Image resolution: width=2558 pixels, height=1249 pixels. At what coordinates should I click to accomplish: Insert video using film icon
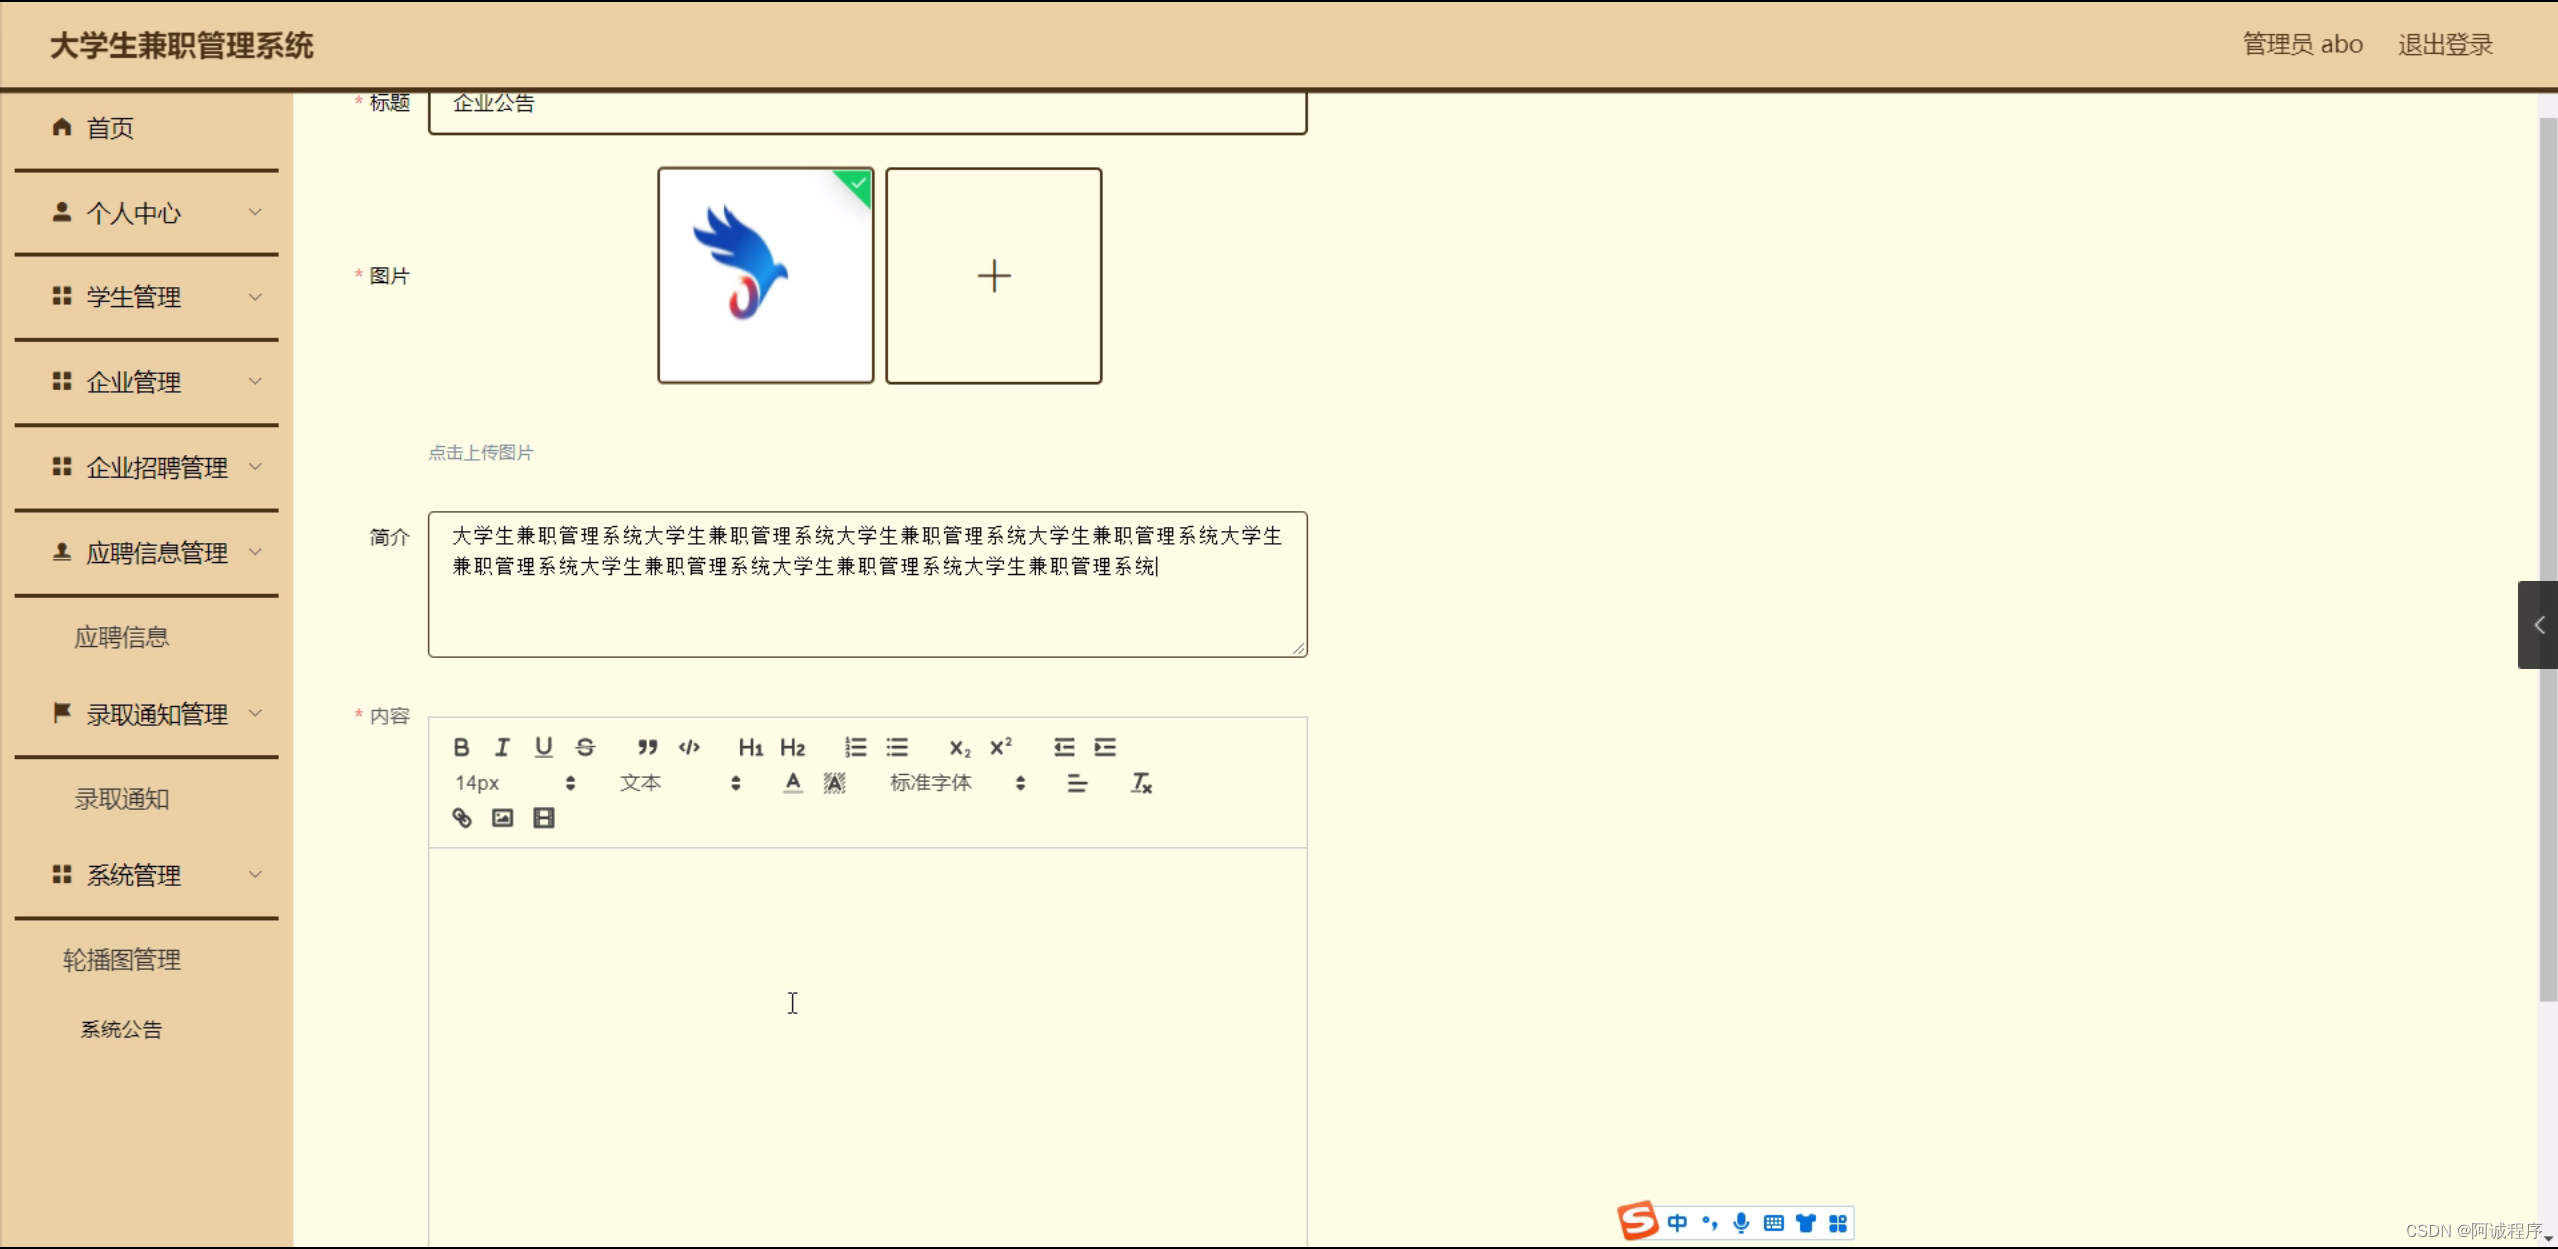[543, 818]
